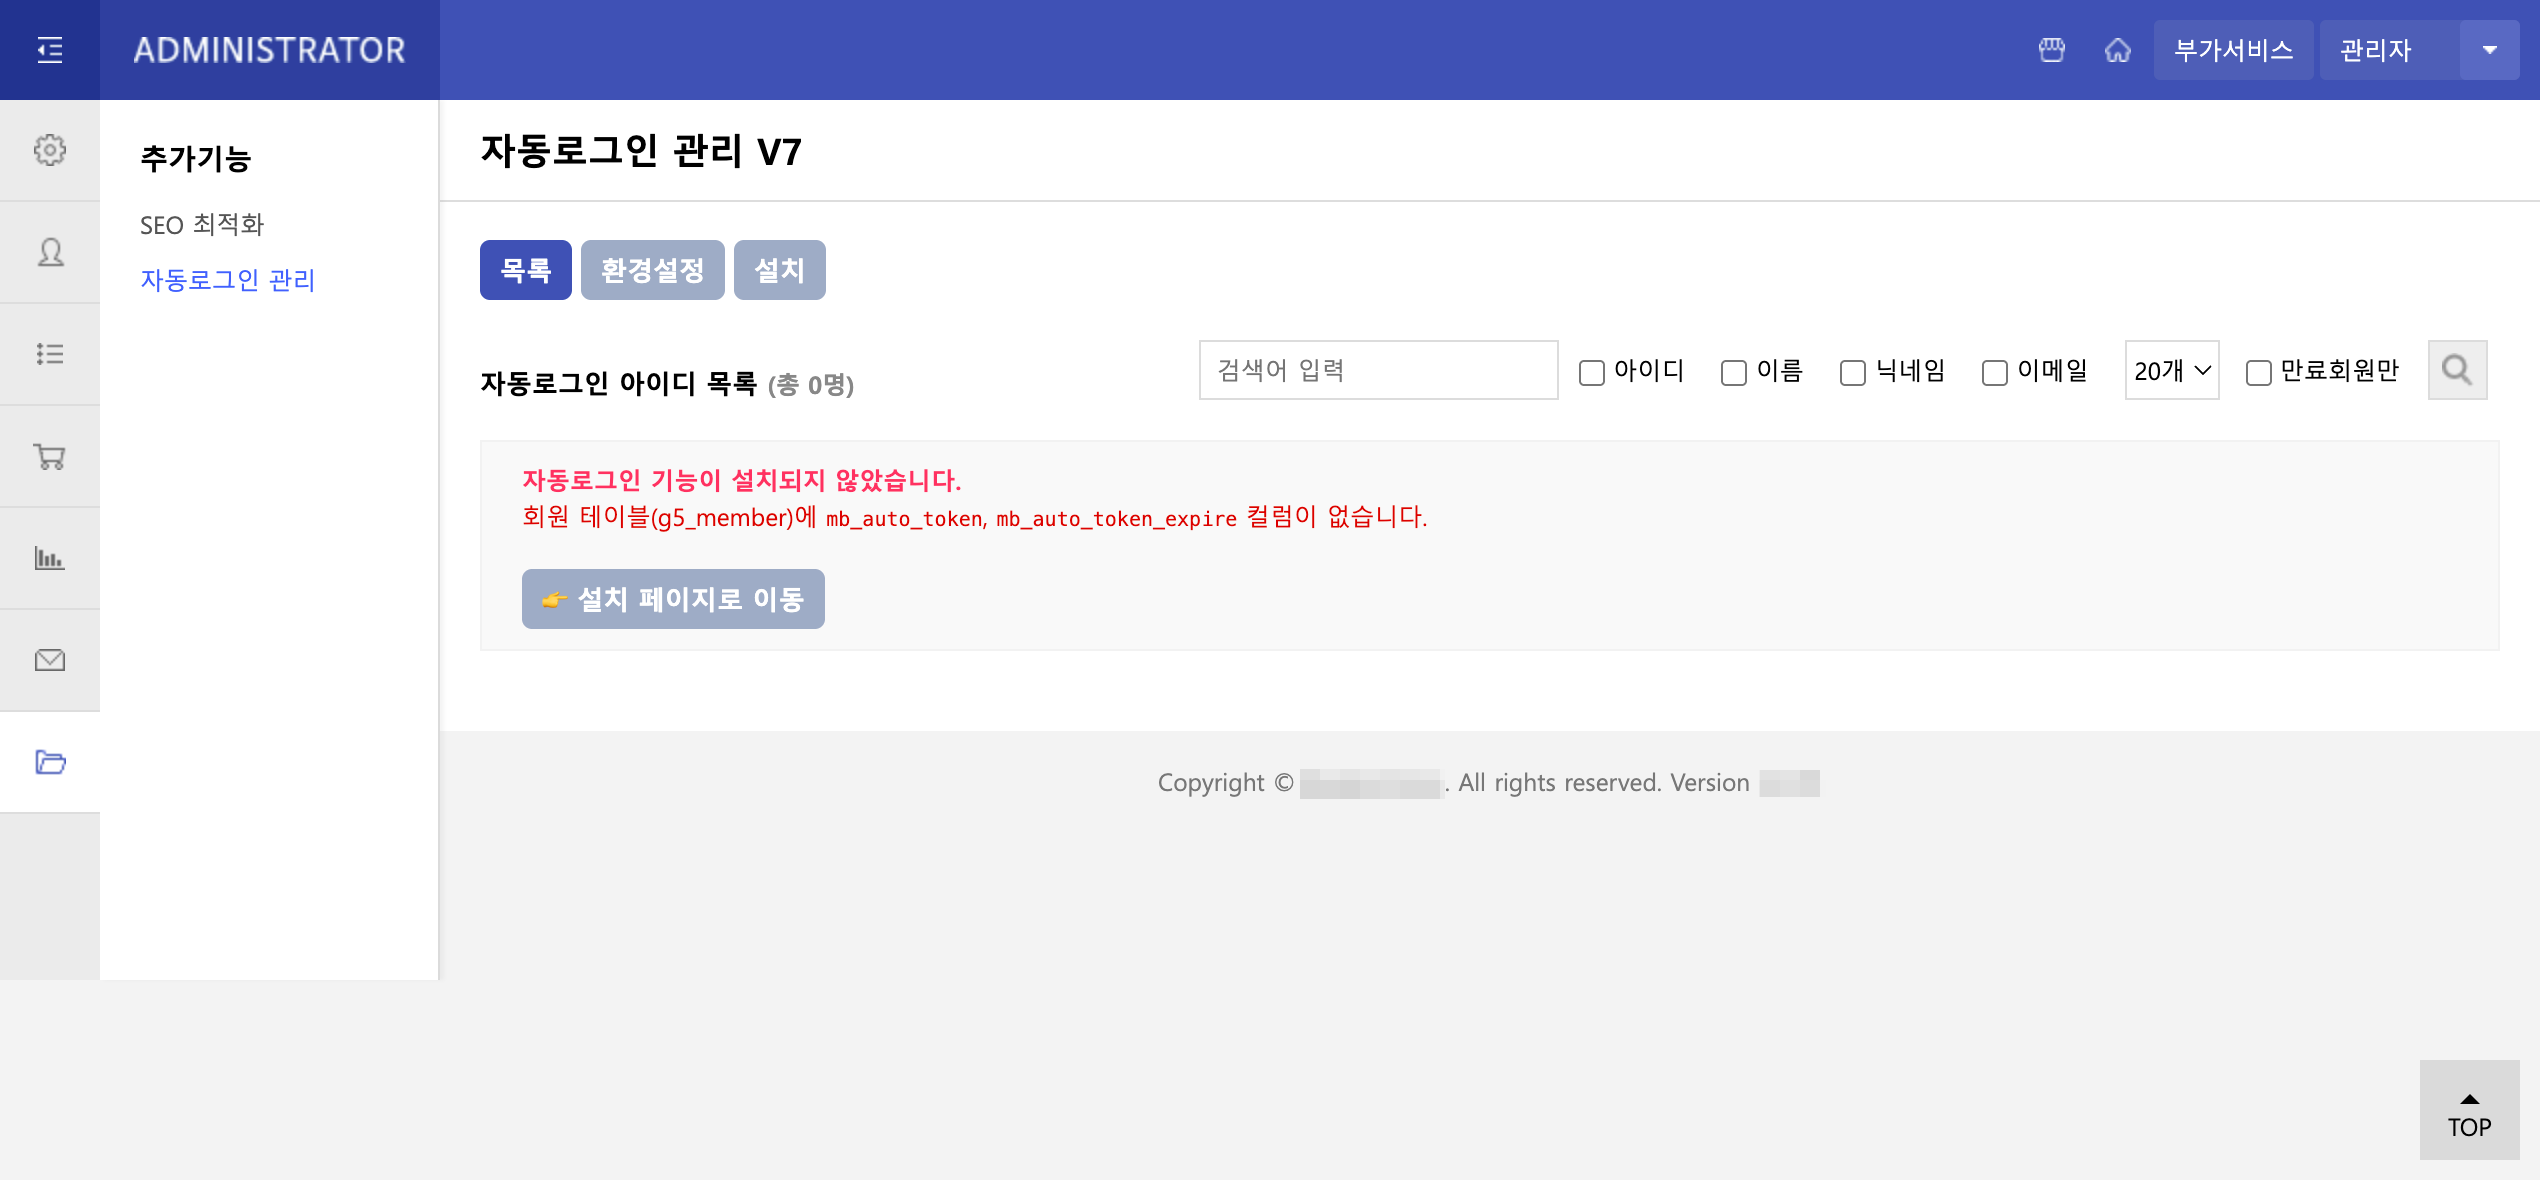Enable the 닉네임 search checkbox

coord(1852,372)
